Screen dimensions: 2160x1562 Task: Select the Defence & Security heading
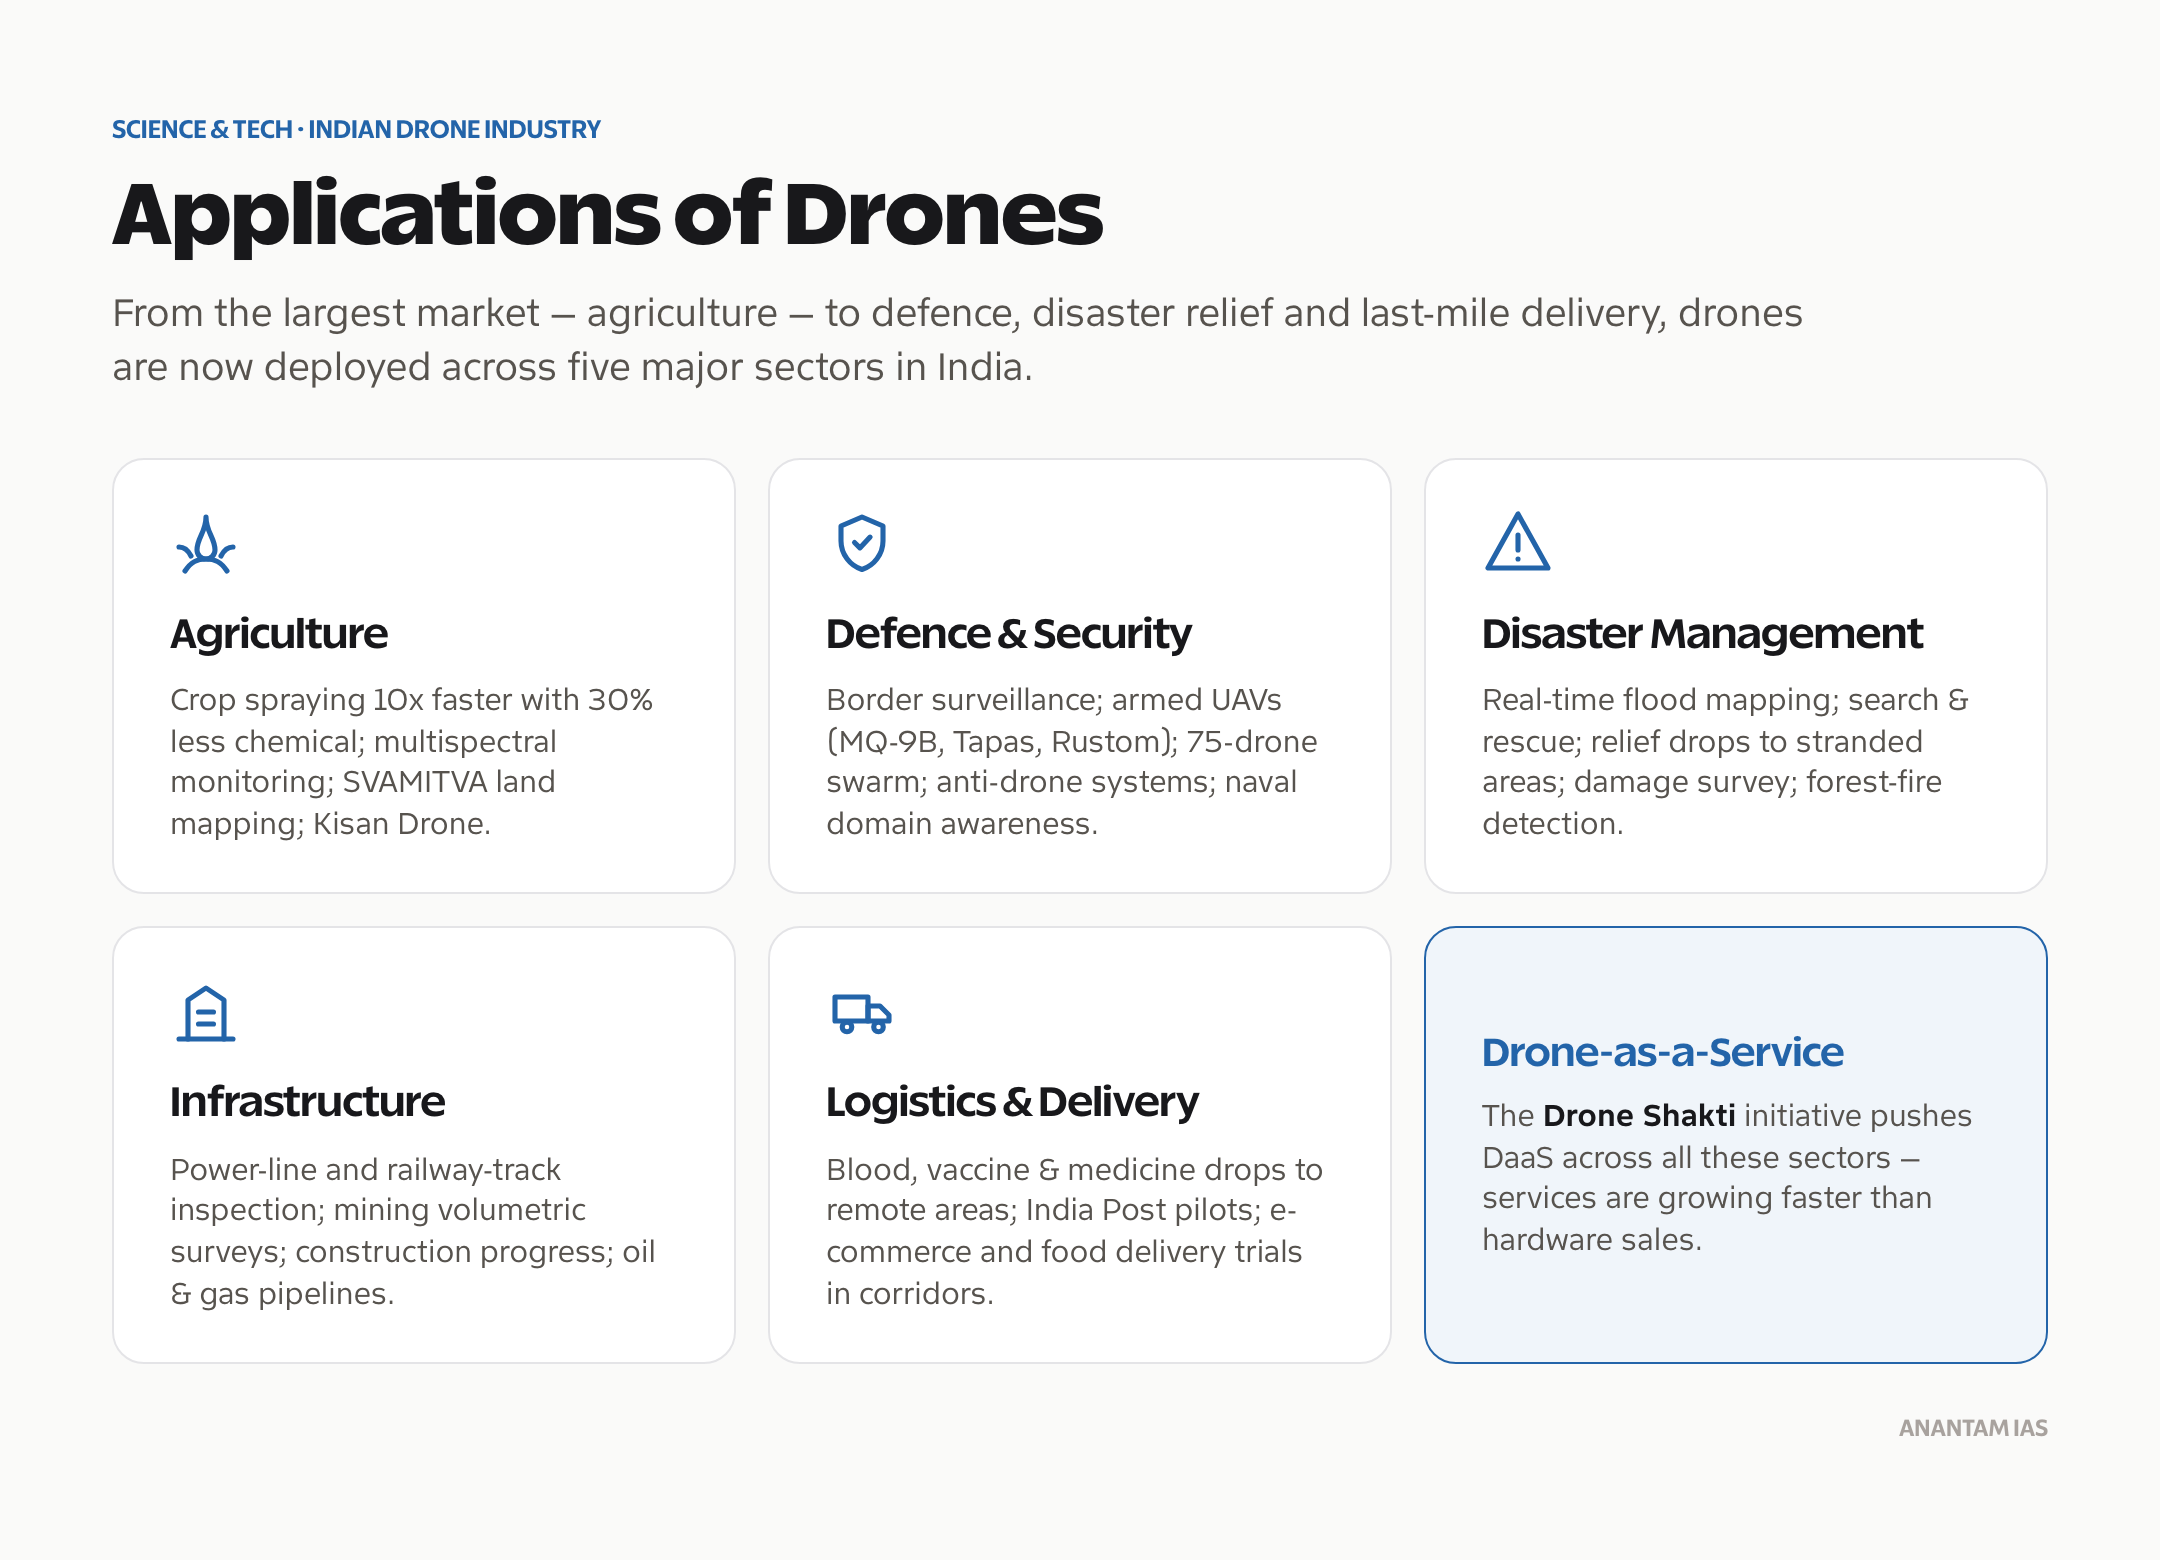click(x=1009, y=634)
